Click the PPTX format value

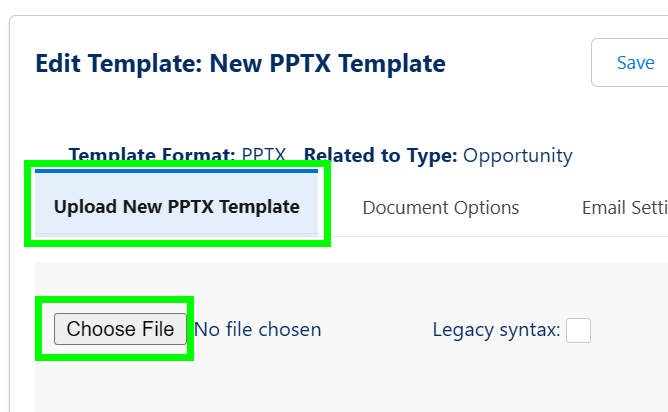tap(264, 155)
